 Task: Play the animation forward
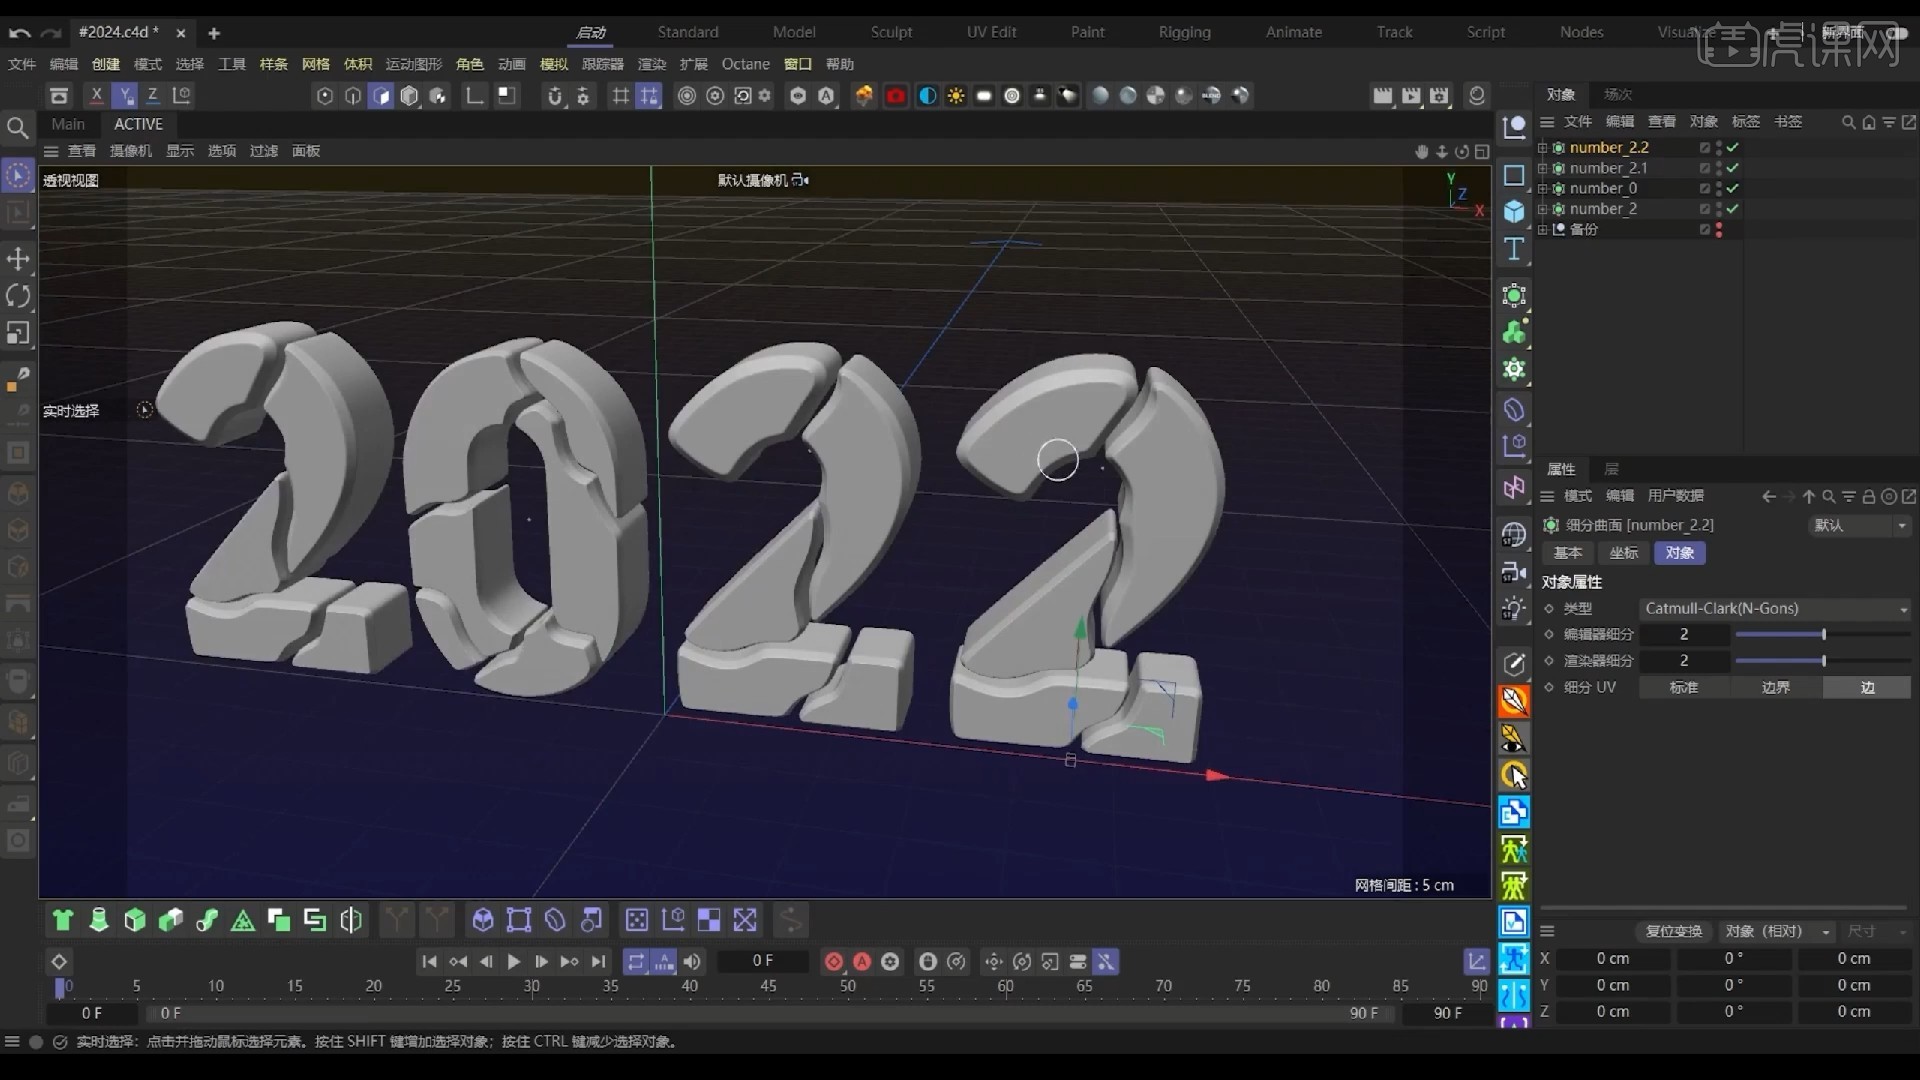click(x=514, y=961)
